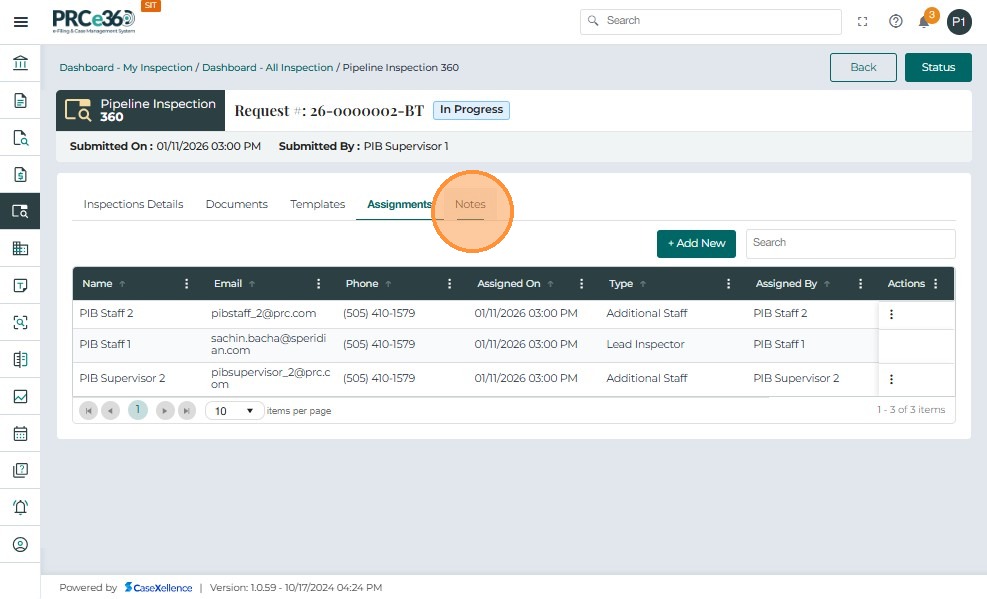Click the + Add New button

coord(696,243)
